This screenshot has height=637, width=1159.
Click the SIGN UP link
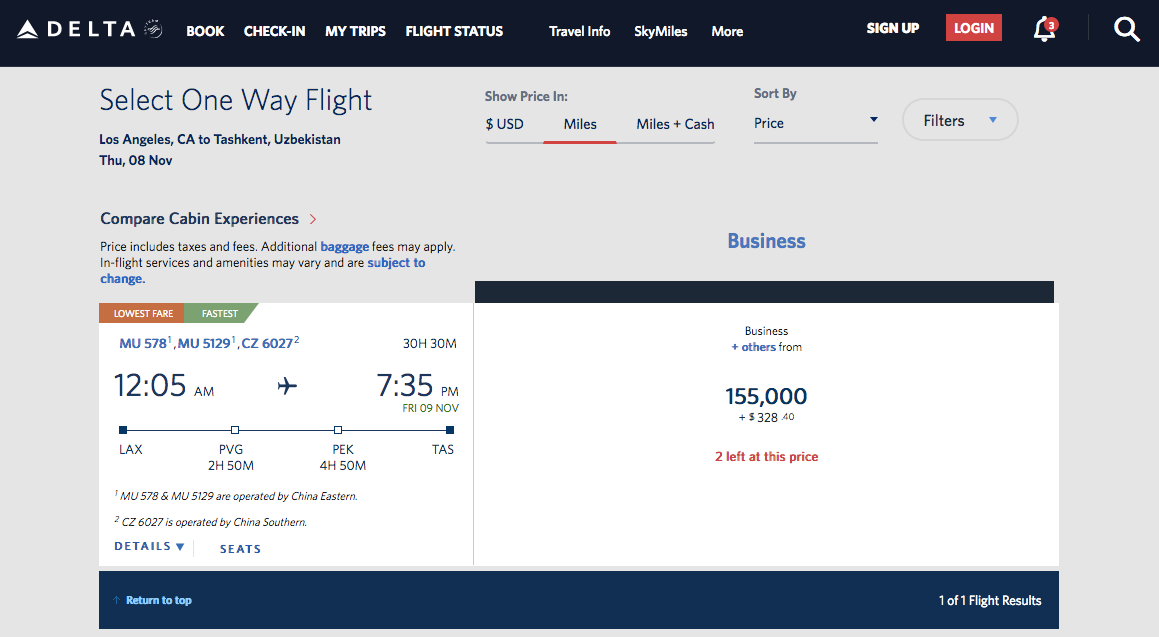[x=892, y=28]
